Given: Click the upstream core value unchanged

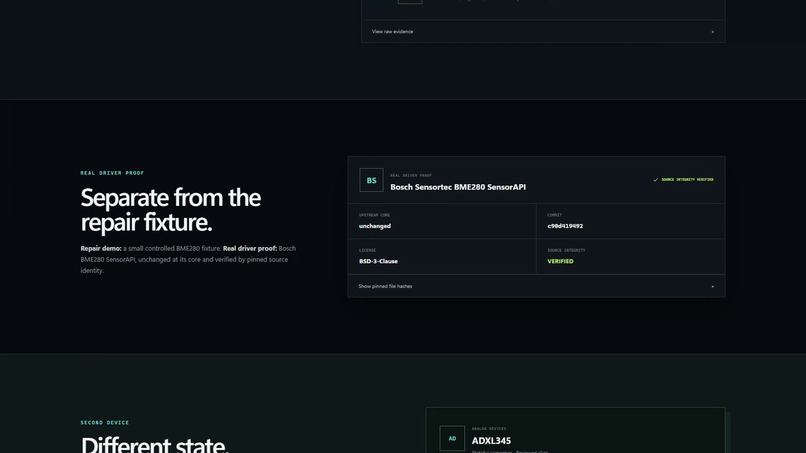Looking at the screenshot, I should pyautogui.click(x=375, y=226).
